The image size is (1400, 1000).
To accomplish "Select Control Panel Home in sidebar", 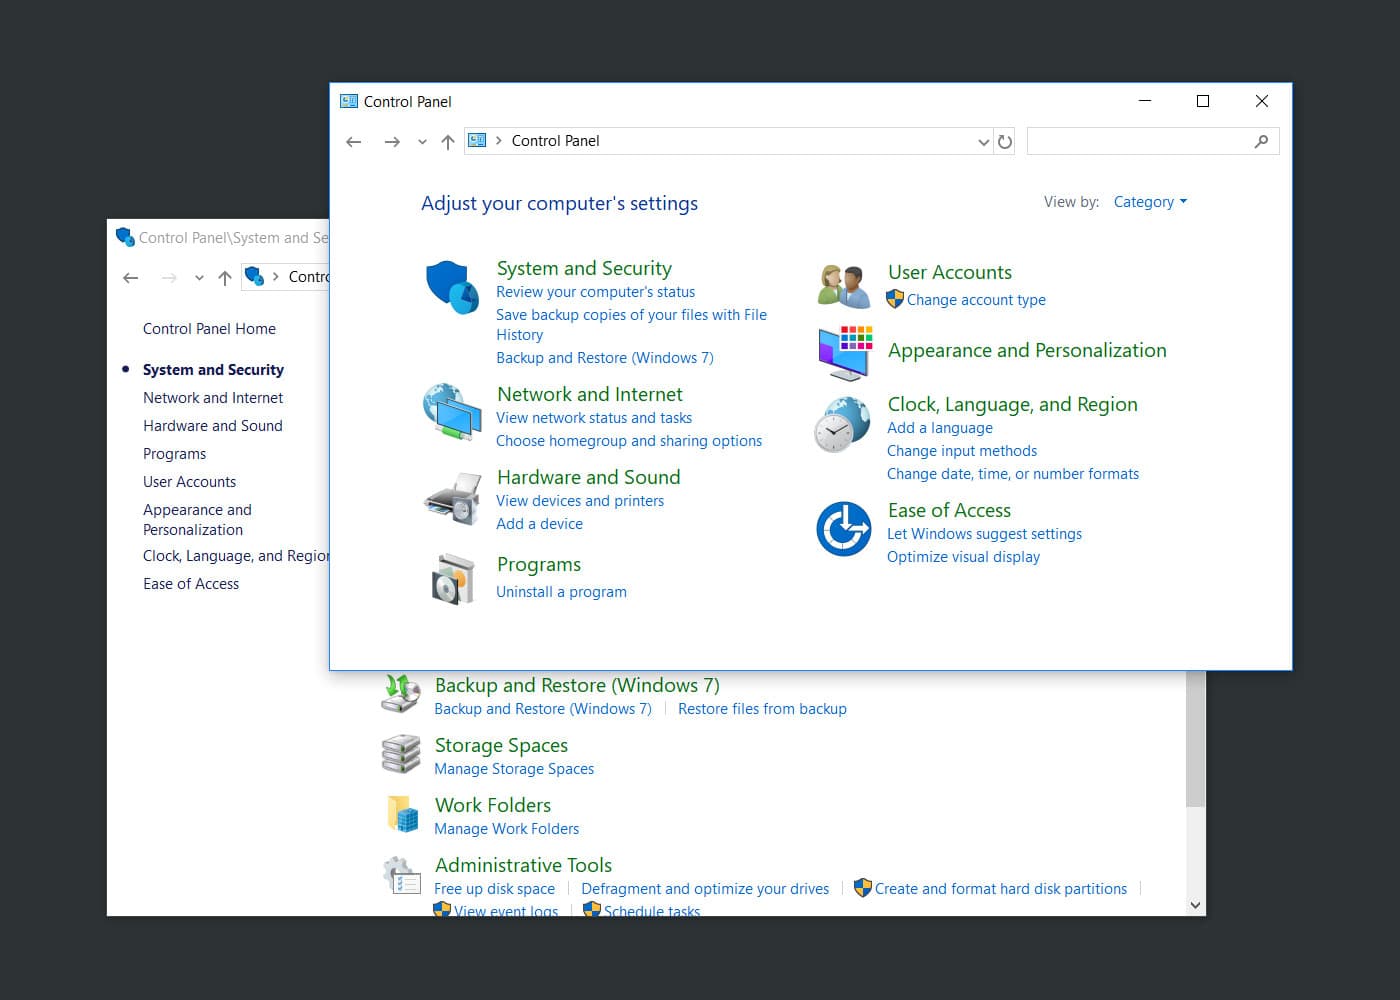I will click(209, 329).
